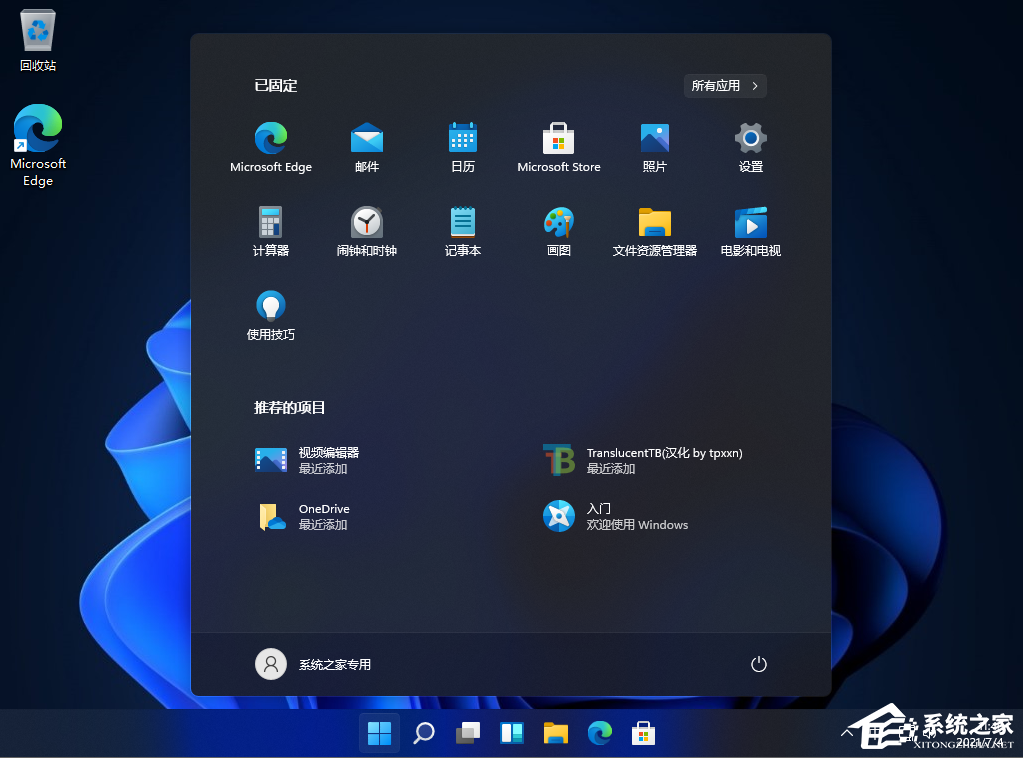Viewport: 1023px width, 758px height.
Task: Open Task View from the taskbar
Action: point(467,732)
